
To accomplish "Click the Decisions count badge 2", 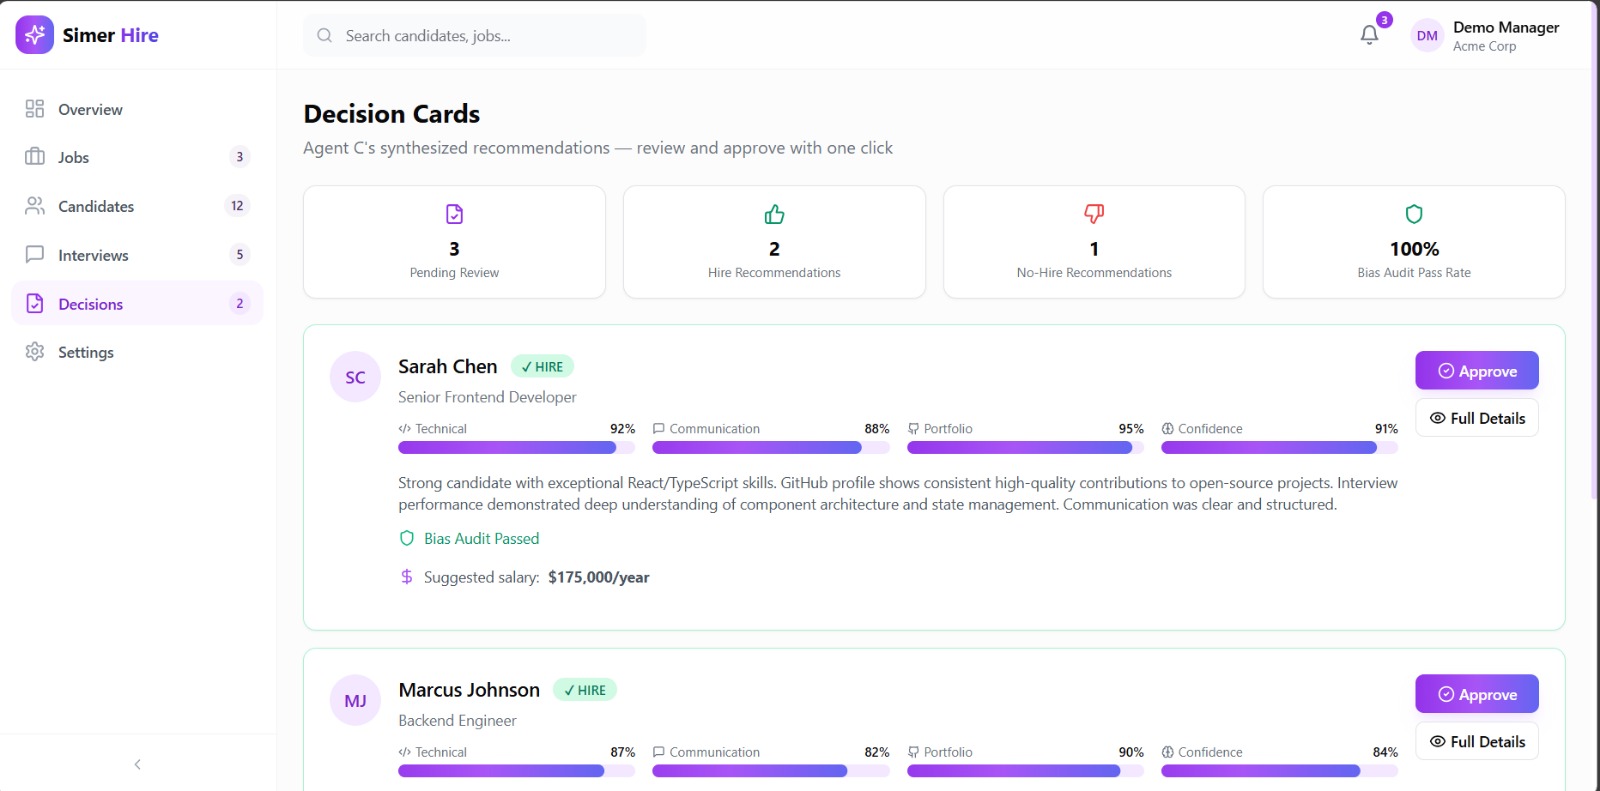I will pyautogui.click(x=239, y=304).
